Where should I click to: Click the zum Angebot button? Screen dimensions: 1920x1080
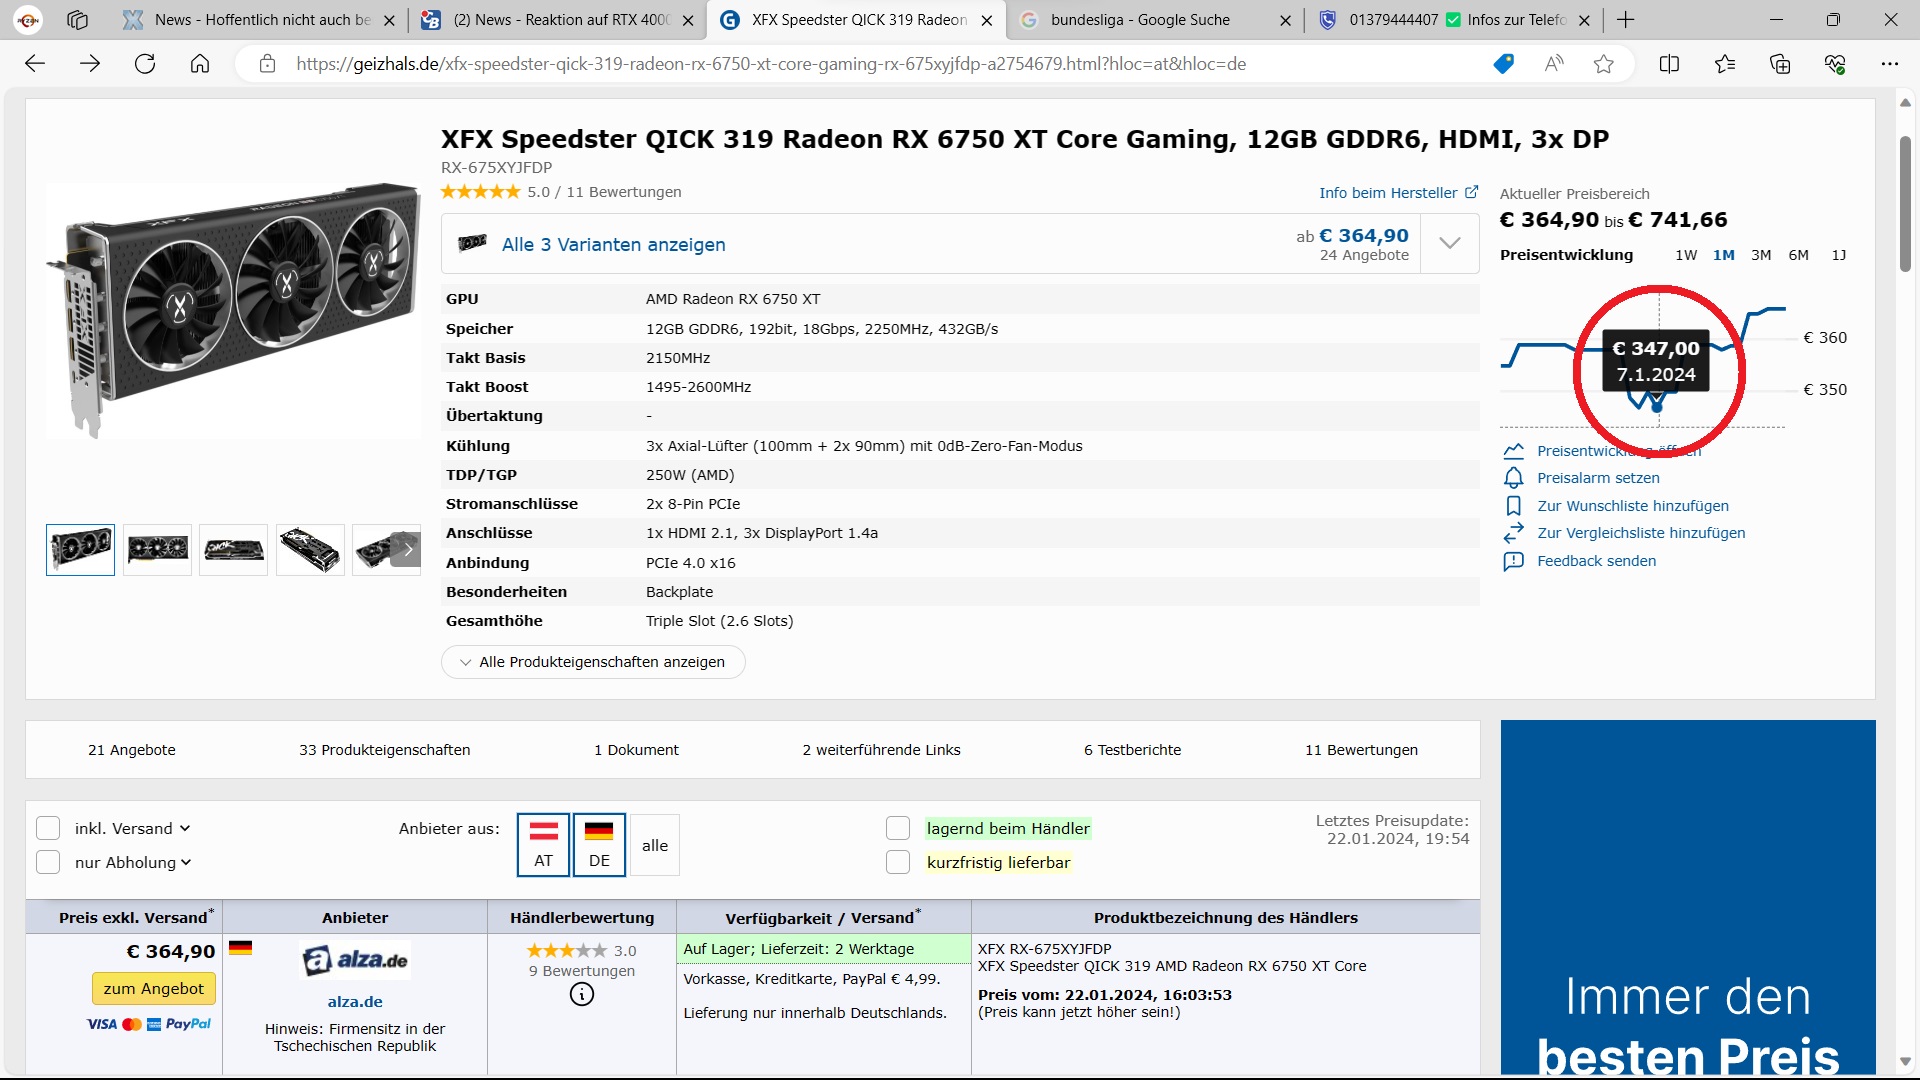tap(153, 988)
